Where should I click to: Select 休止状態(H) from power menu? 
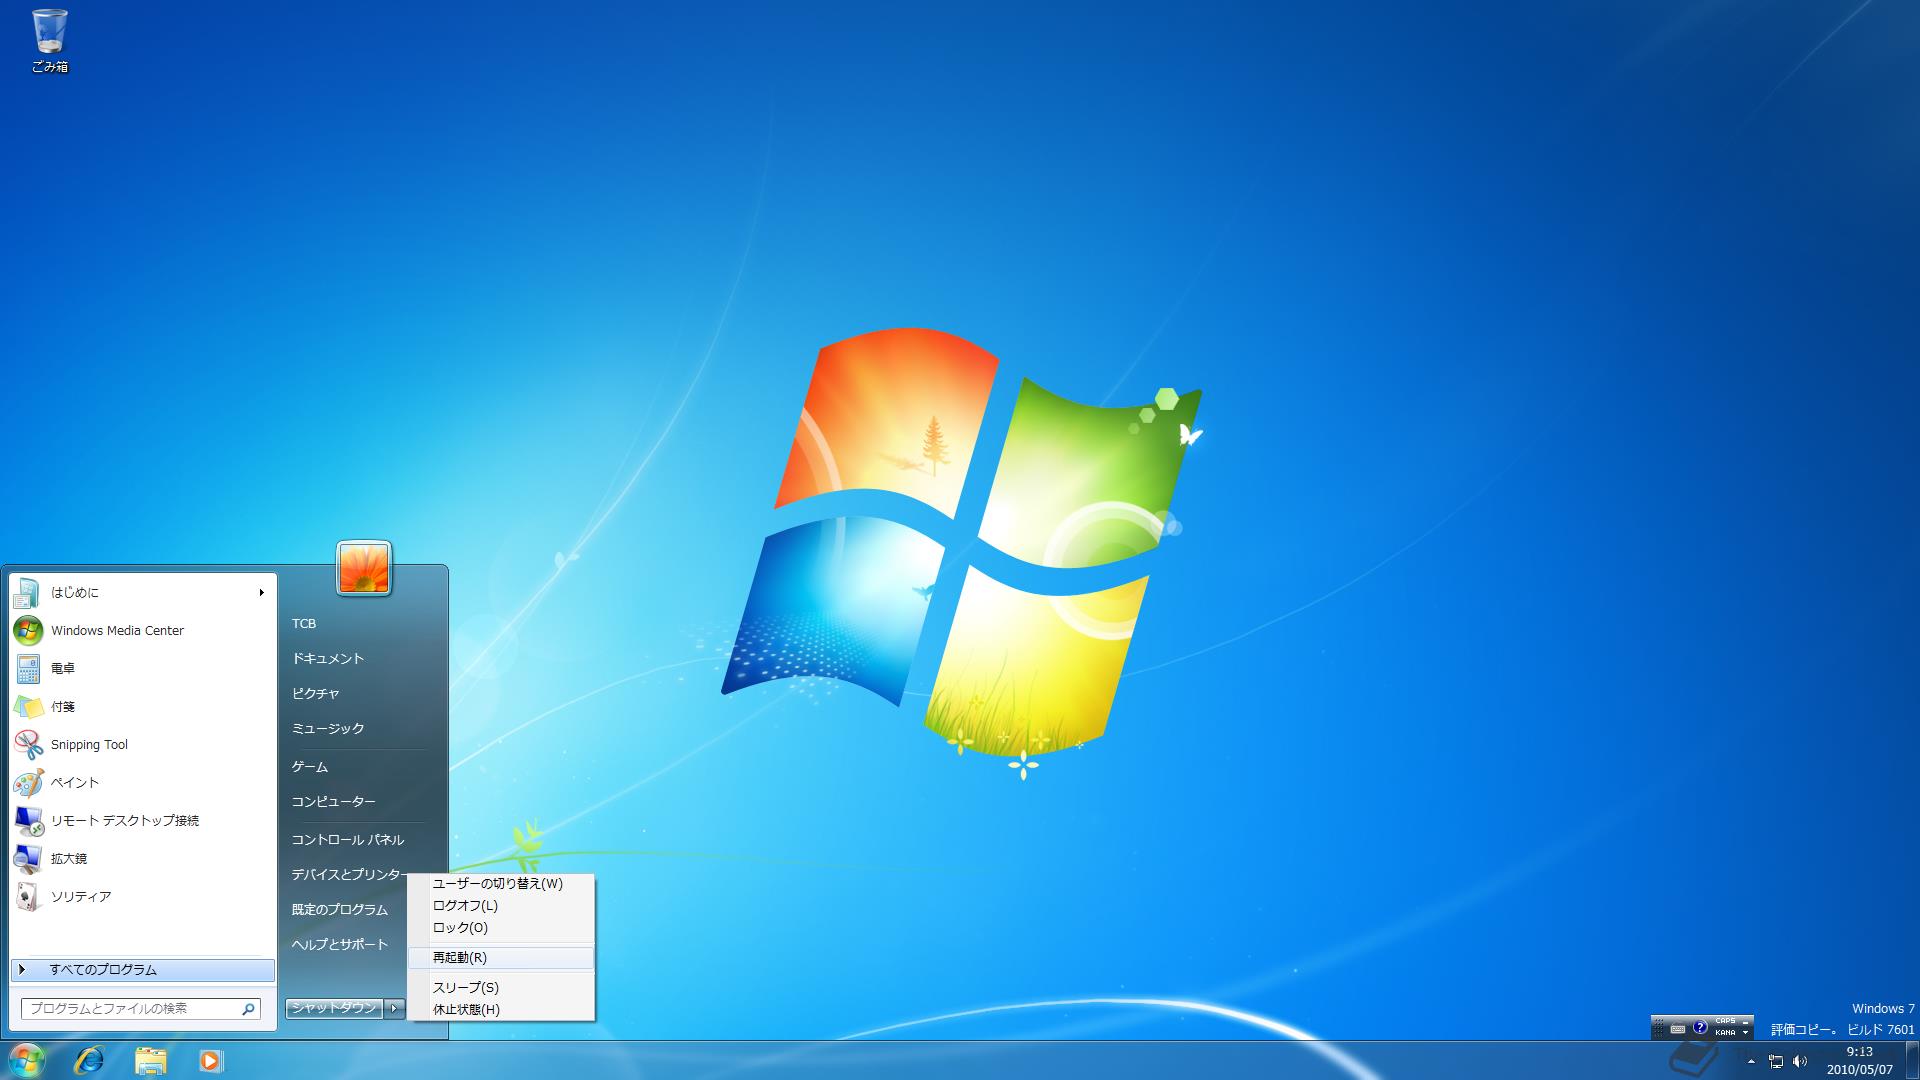pyautogui.click(x=501, y=1010)
